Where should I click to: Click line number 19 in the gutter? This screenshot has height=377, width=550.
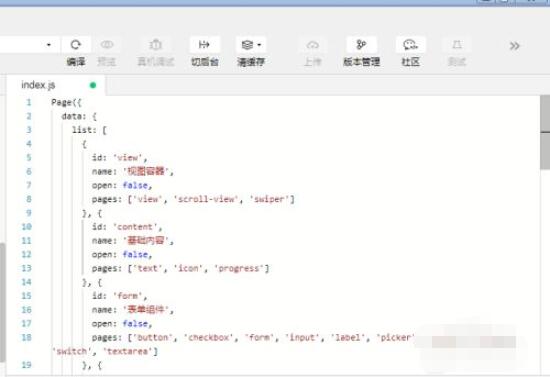(x=27, y=365)
